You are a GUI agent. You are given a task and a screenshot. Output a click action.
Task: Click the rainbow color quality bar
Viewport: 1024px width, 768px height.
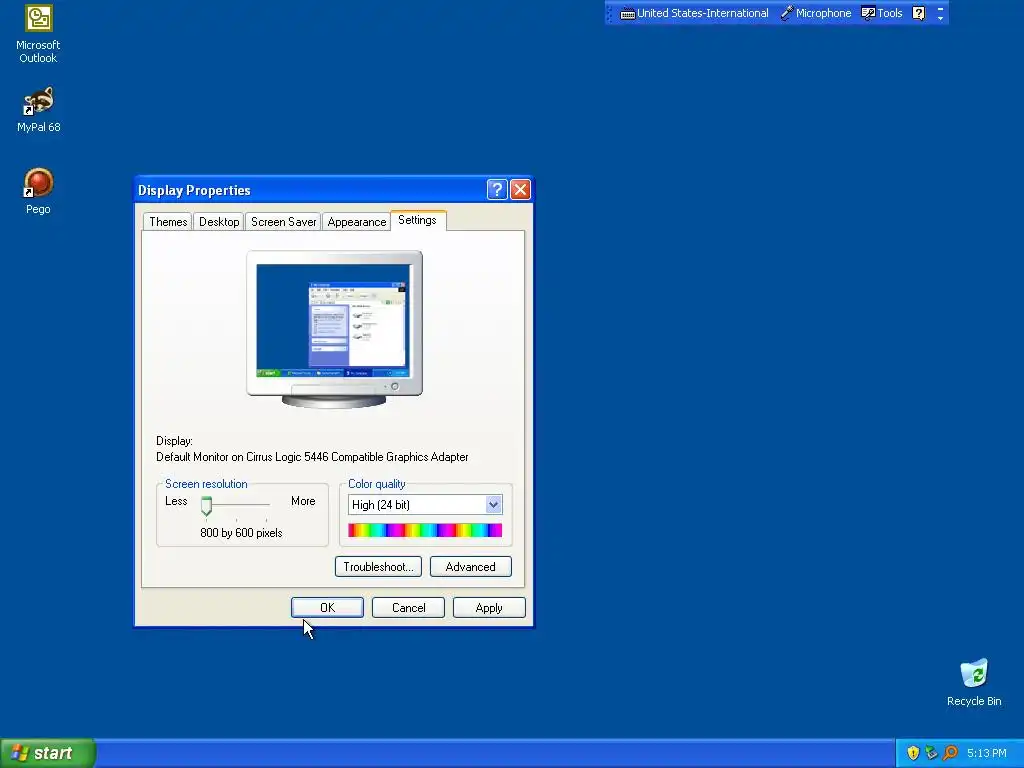click(x=425, y=530)
